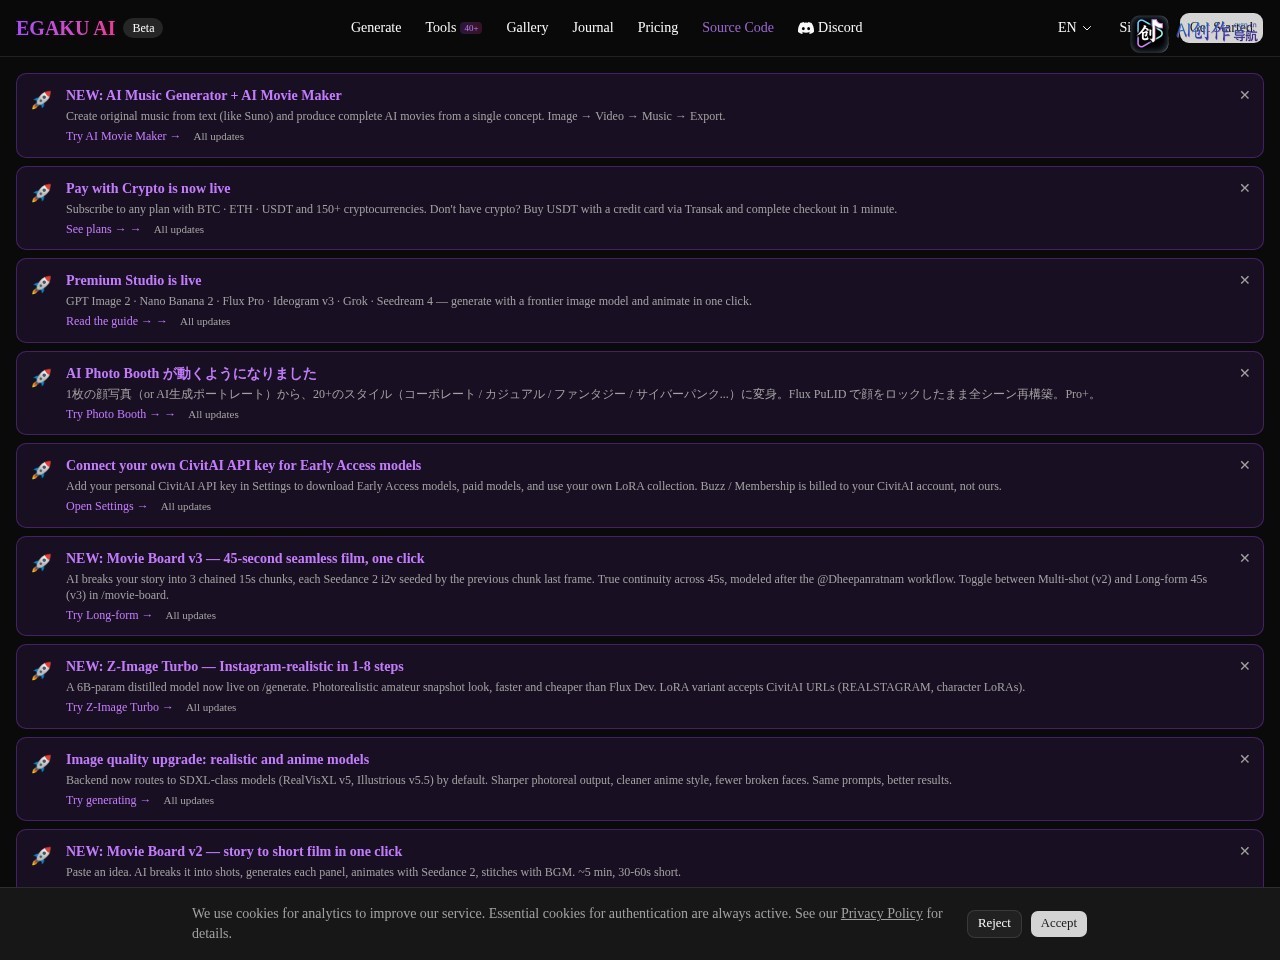Follow the Try AI Movie Maker link
This screenshot has height=960, width=1280.
pyautogui.click(x=123, y=136)
